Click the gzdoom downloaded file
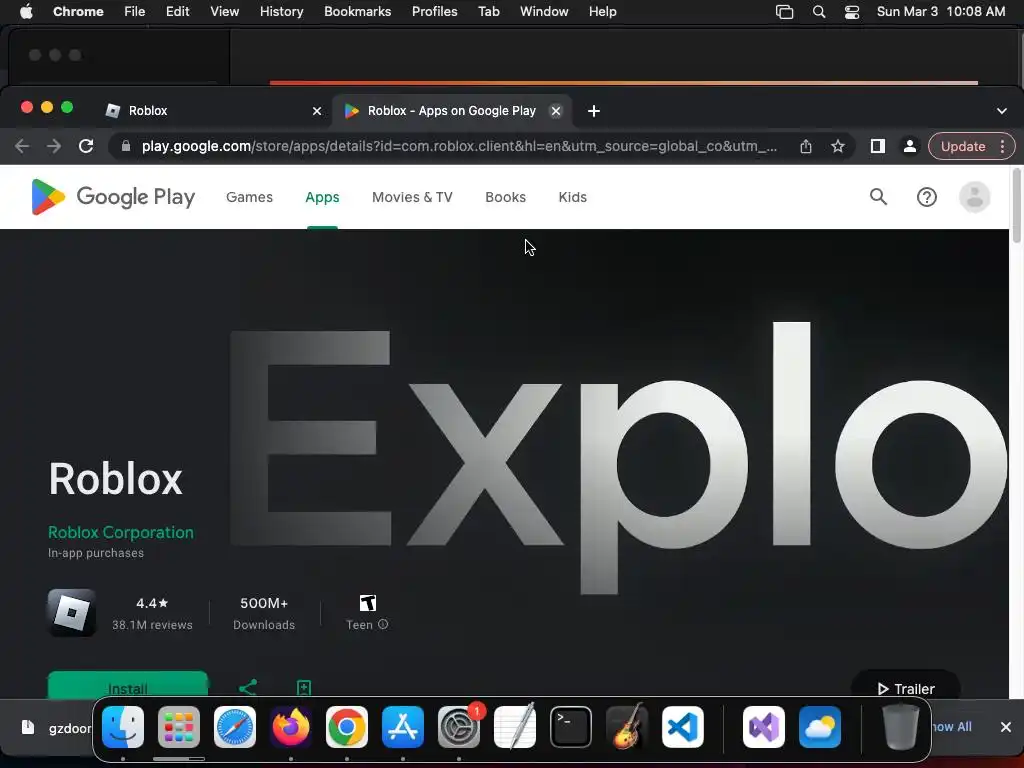Screen dimensions: 1024x768 tap(56, 728)
